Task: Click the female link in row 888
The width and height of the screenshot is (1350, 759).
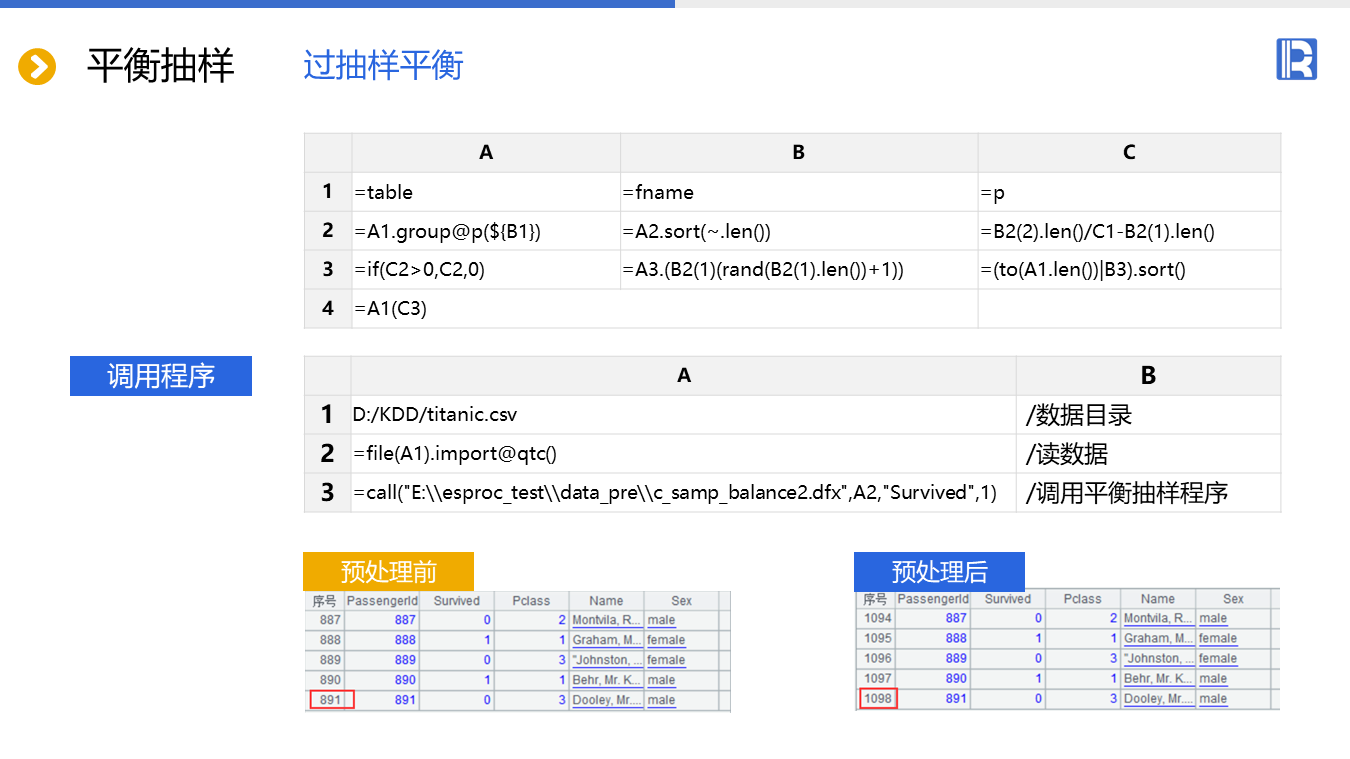Action: pyautogui.click(x=666, y=640)
